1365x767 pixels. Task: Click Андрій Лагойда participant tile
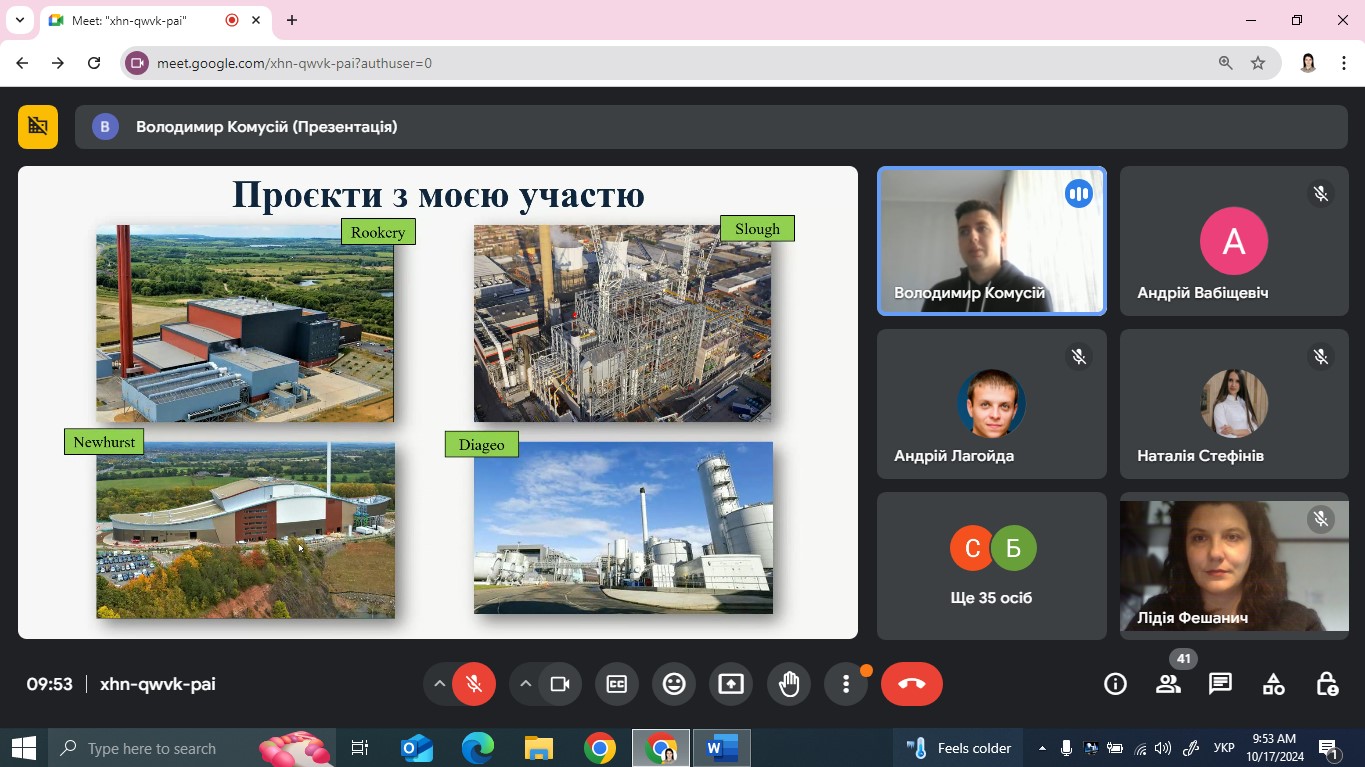tap(992, 404)
